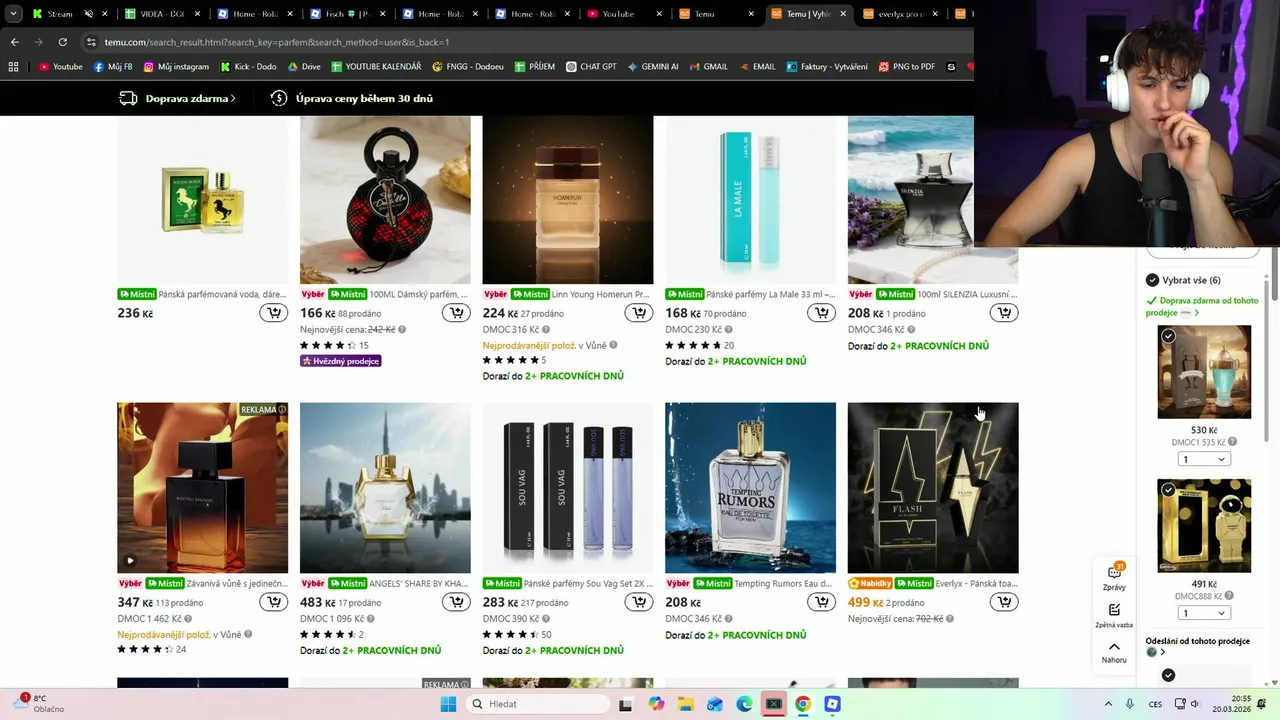Click info icon next to DMOC 230 Kč
This screenshot has height=720, width=1280.
(728, 330)
